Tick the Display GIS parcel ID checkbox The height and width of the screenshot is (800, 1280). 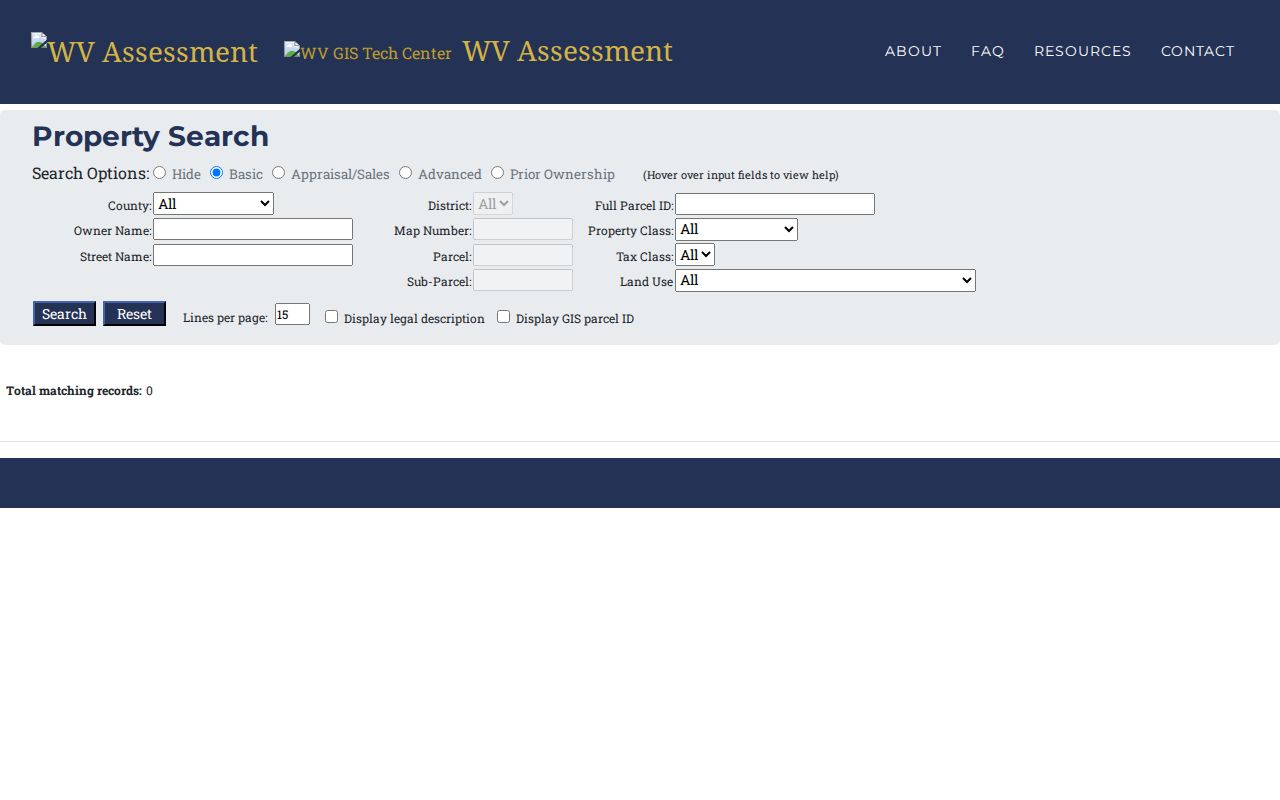tap(503, 317)
